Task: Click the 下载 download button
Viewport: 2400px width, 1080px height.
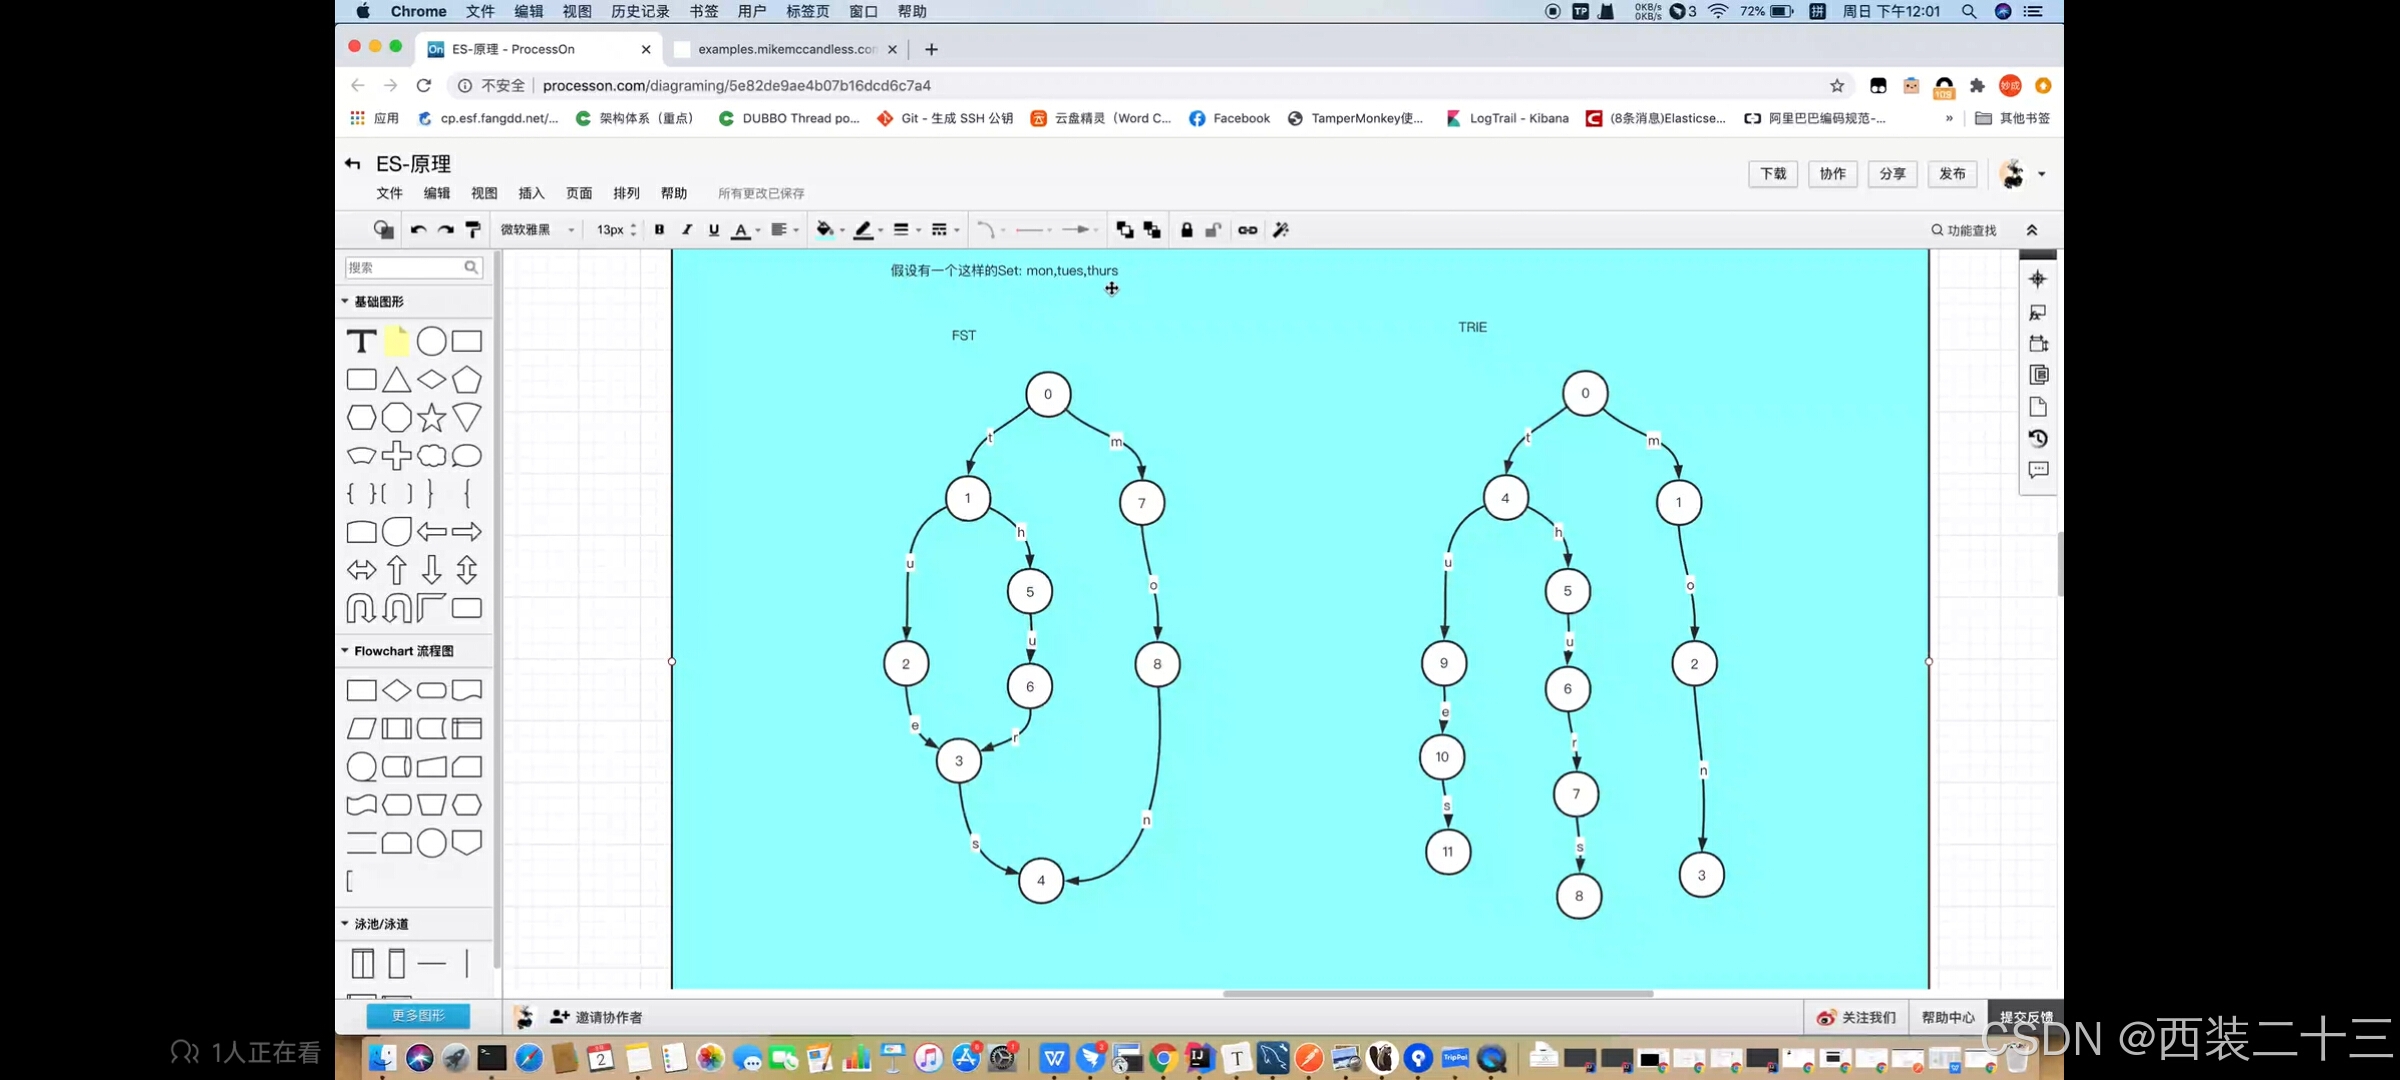Action: pyautogui.click(x=1773, y=174)
